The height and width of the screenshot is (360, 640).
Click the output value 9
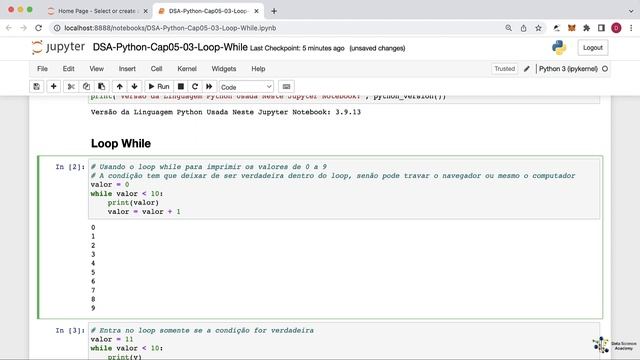pos(93,308)
